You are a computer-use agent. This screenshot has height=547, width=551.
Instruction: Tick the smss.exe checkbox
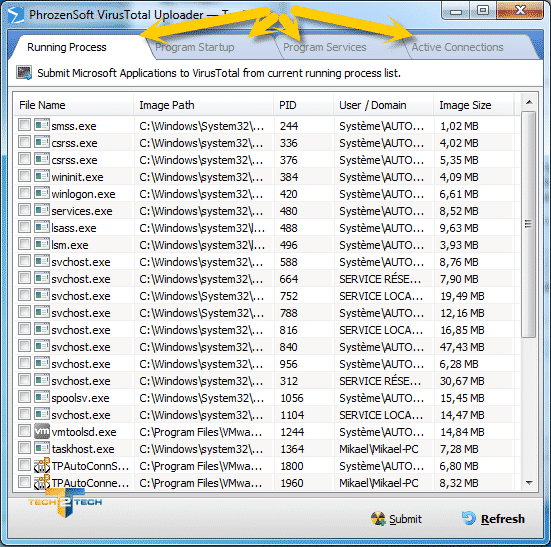point(24,124)
